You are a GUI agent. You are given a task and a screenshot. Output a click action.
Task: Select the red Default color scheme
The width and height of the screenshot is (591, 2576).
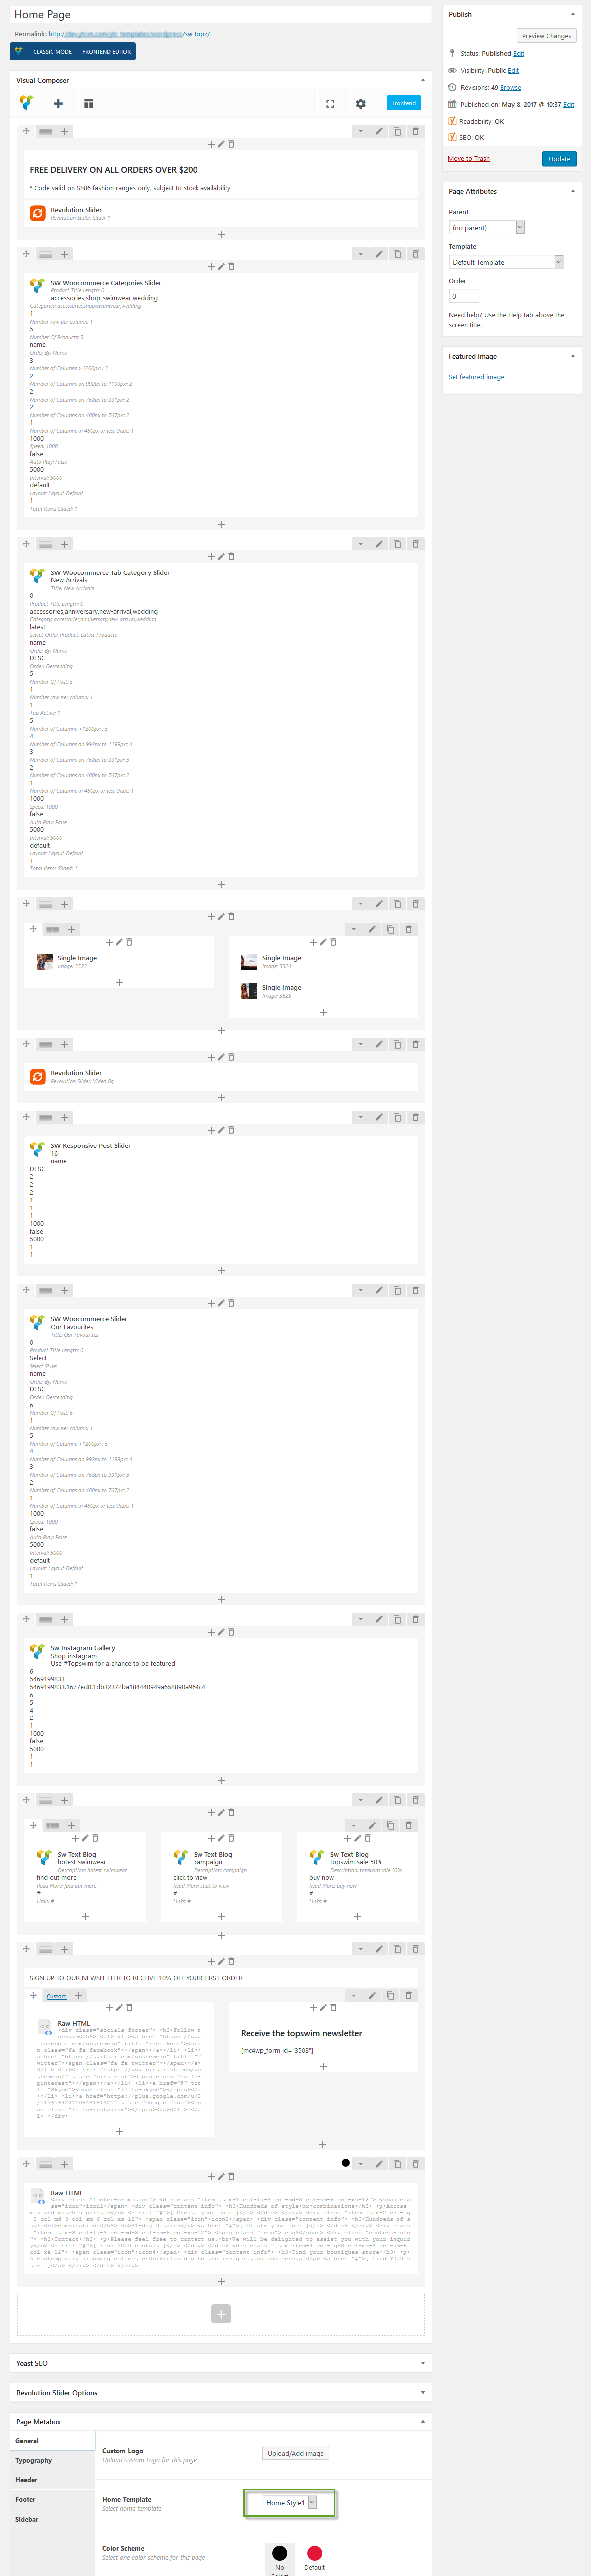pyautogui.click(x=314, y=2553)
